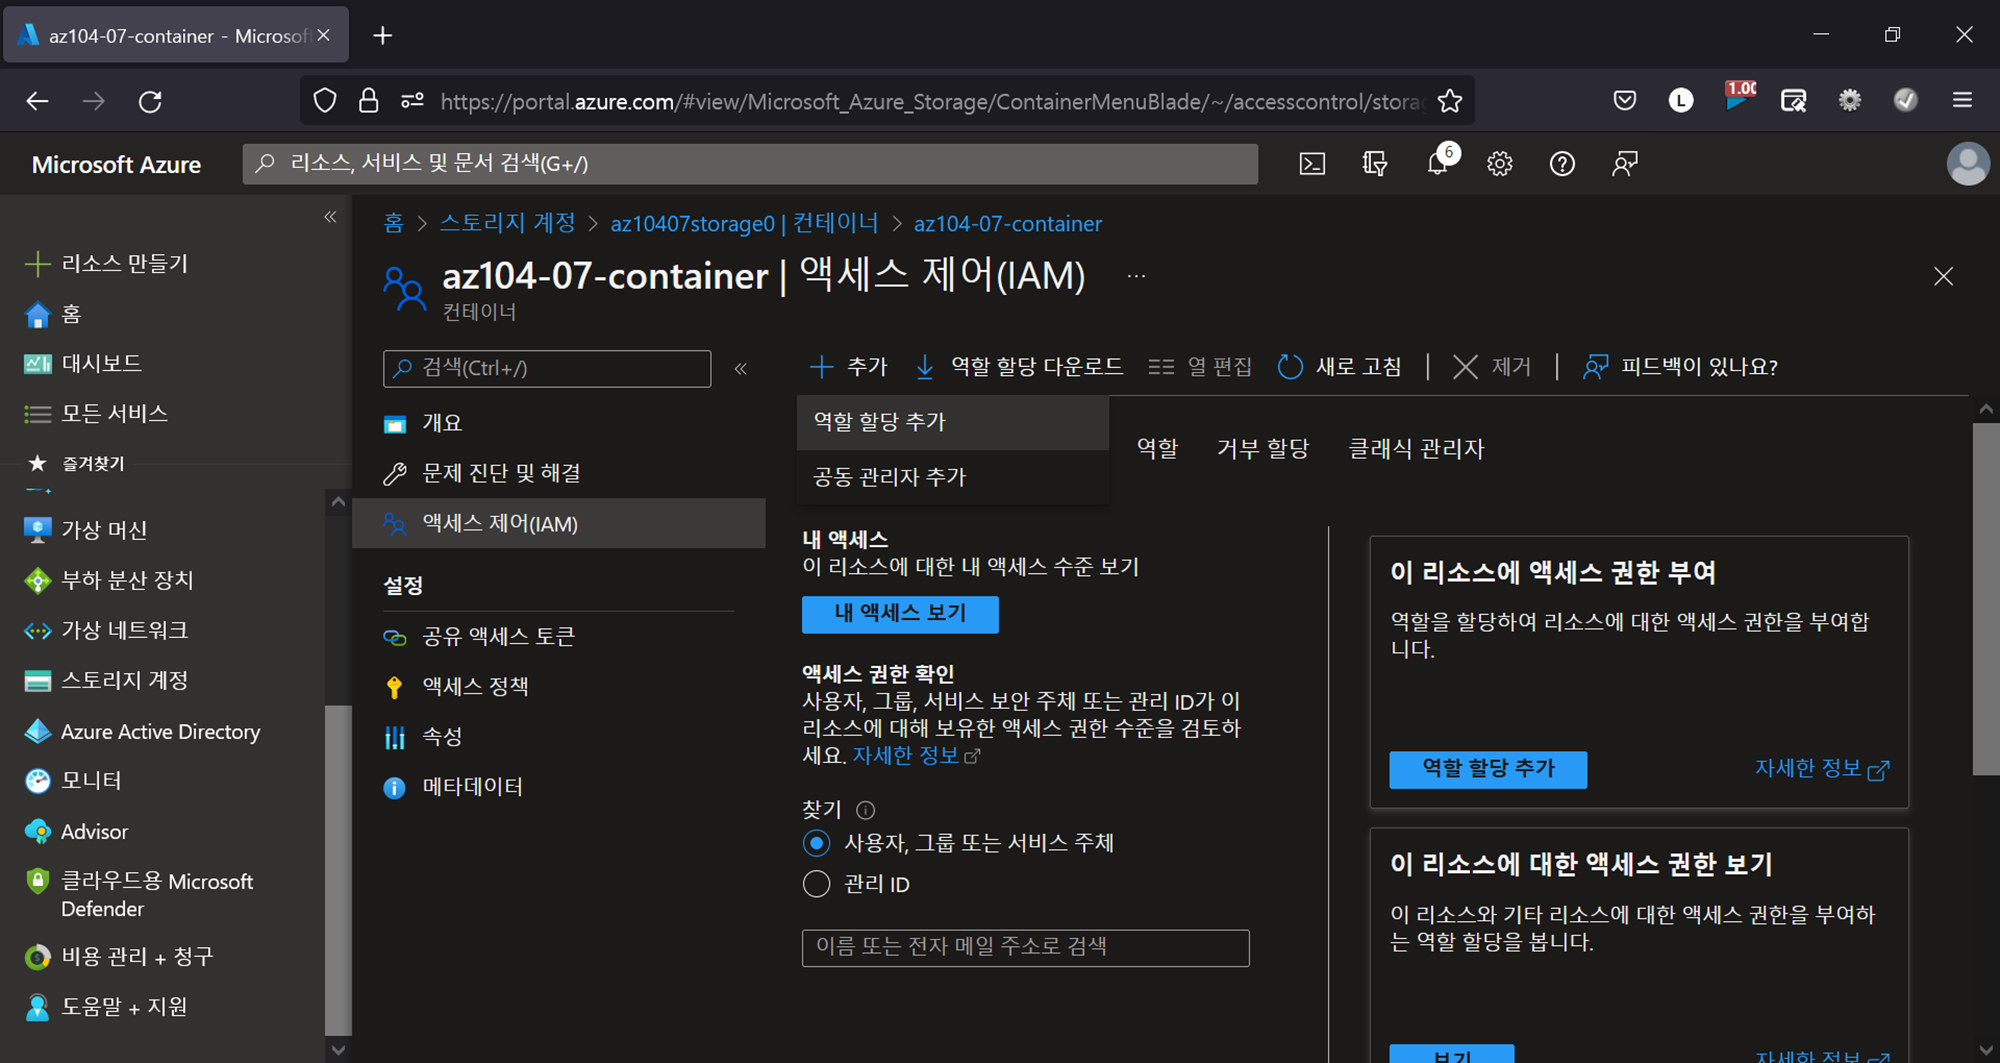Open 자세한 정보 link in 액세스 권한 확인

(915, 756)
